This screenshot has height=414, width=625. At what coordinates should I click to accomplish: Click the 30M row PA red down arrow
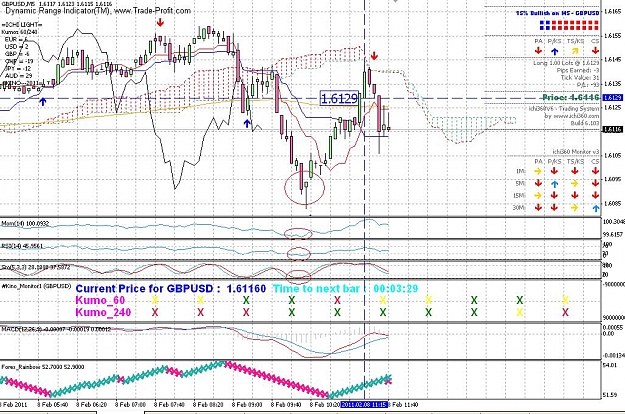click(538, 208)
